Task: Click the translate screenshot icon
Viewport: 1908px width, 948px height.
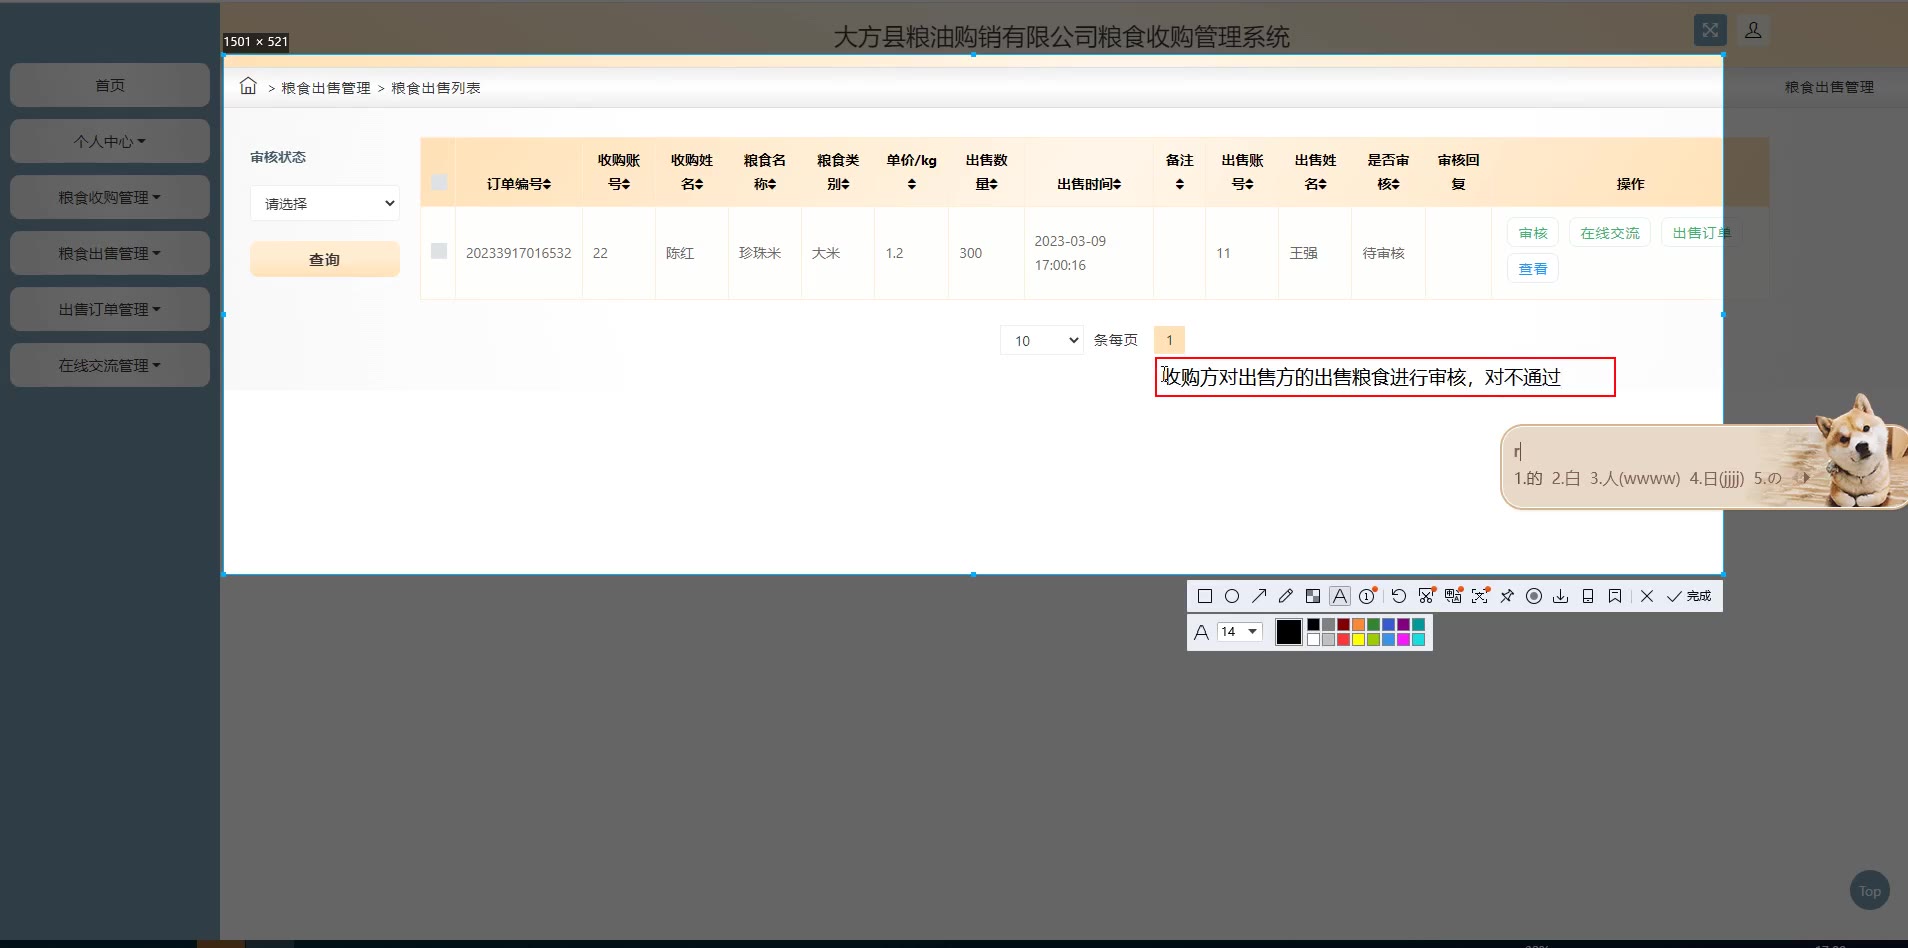Action: (1453, 596)
